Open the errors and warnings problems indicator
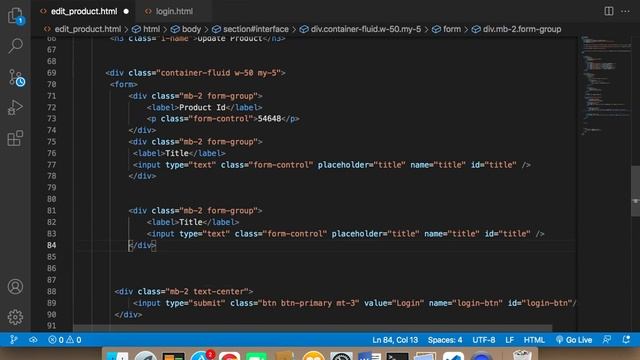Image resolution: width=640 pixels, height=360 pixels. click(x=64, y=340)
